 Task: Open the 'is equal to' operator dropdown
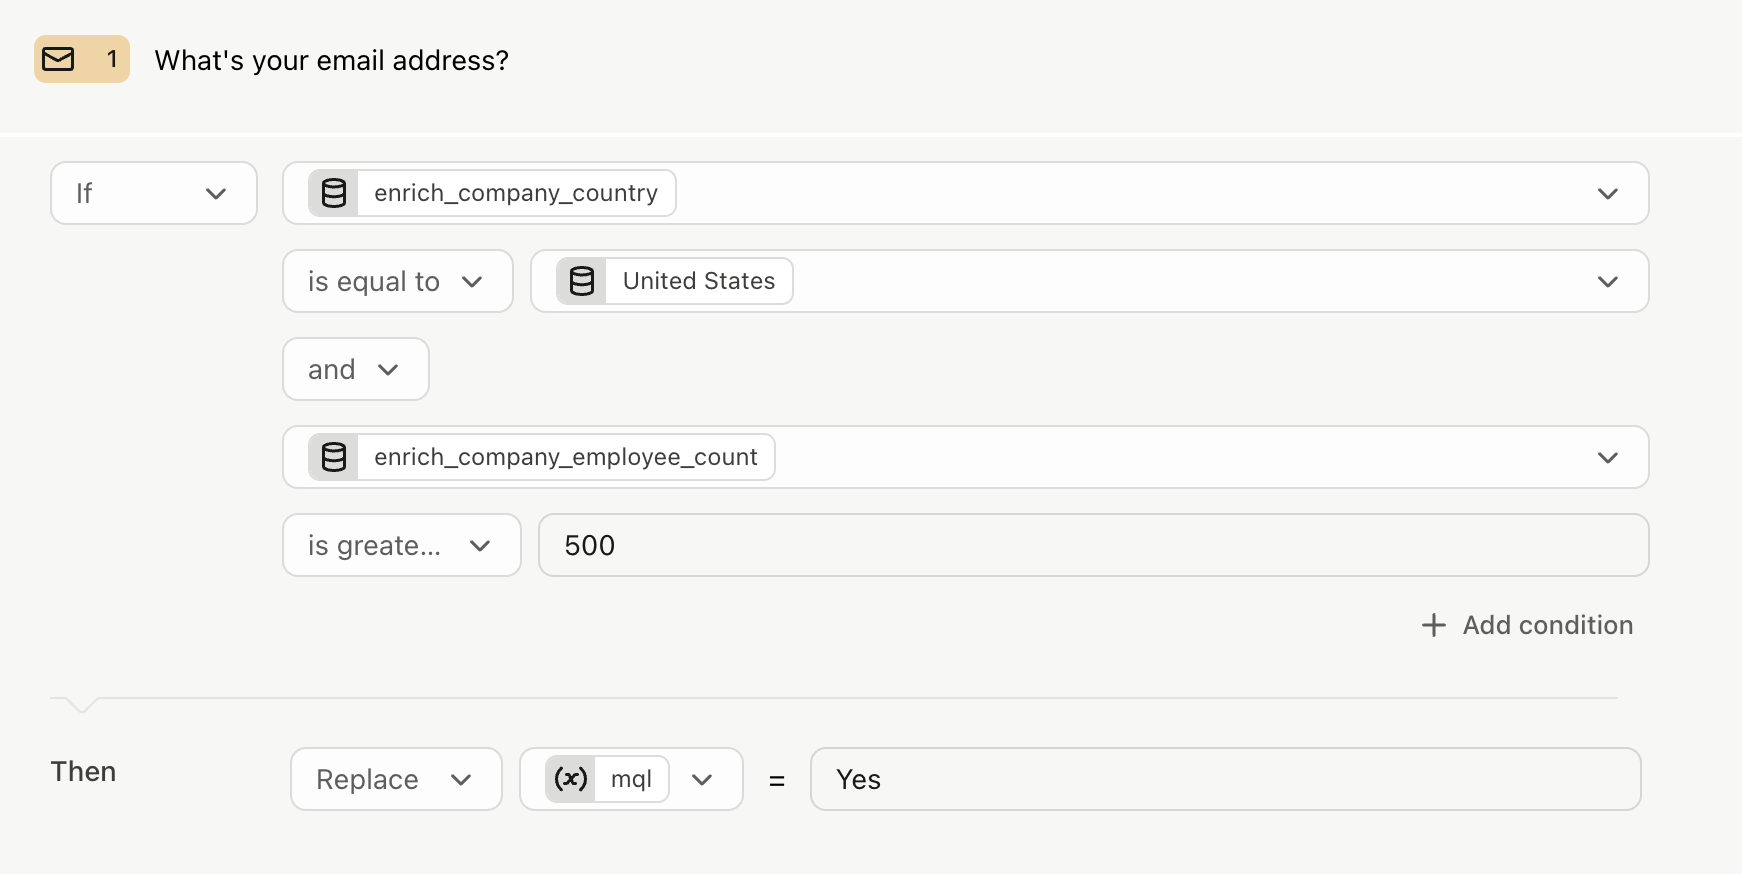tap(398, 281)
